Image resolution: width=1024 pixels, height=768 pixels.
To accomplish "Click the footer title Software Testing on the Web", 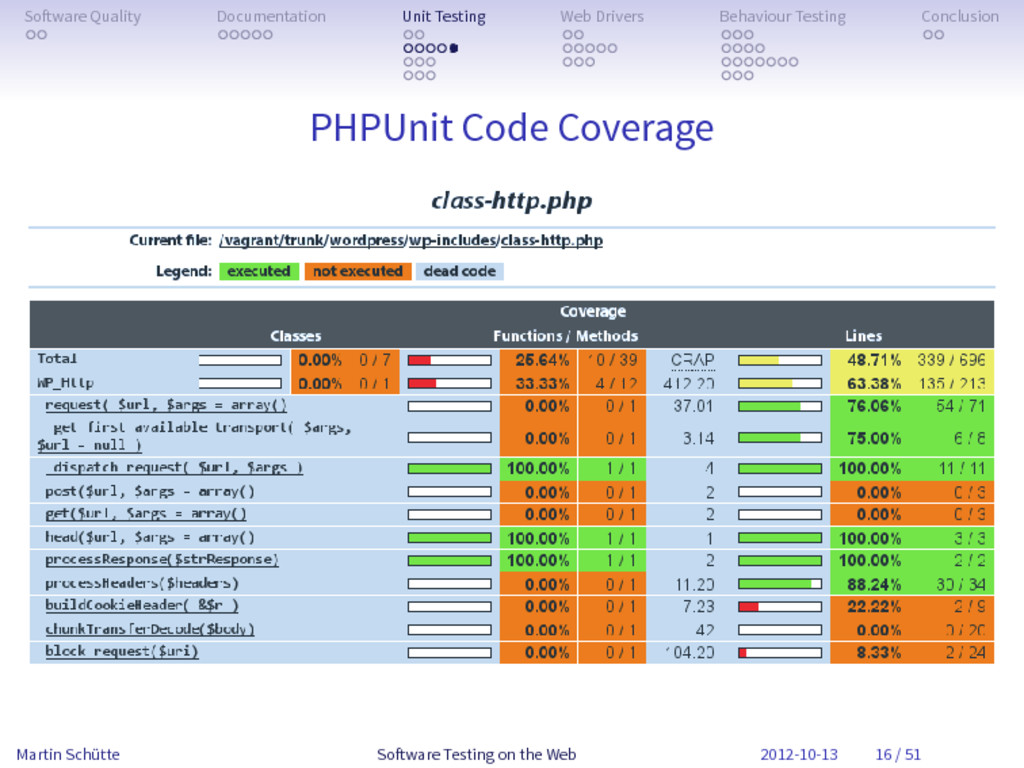I will (477, 754).
